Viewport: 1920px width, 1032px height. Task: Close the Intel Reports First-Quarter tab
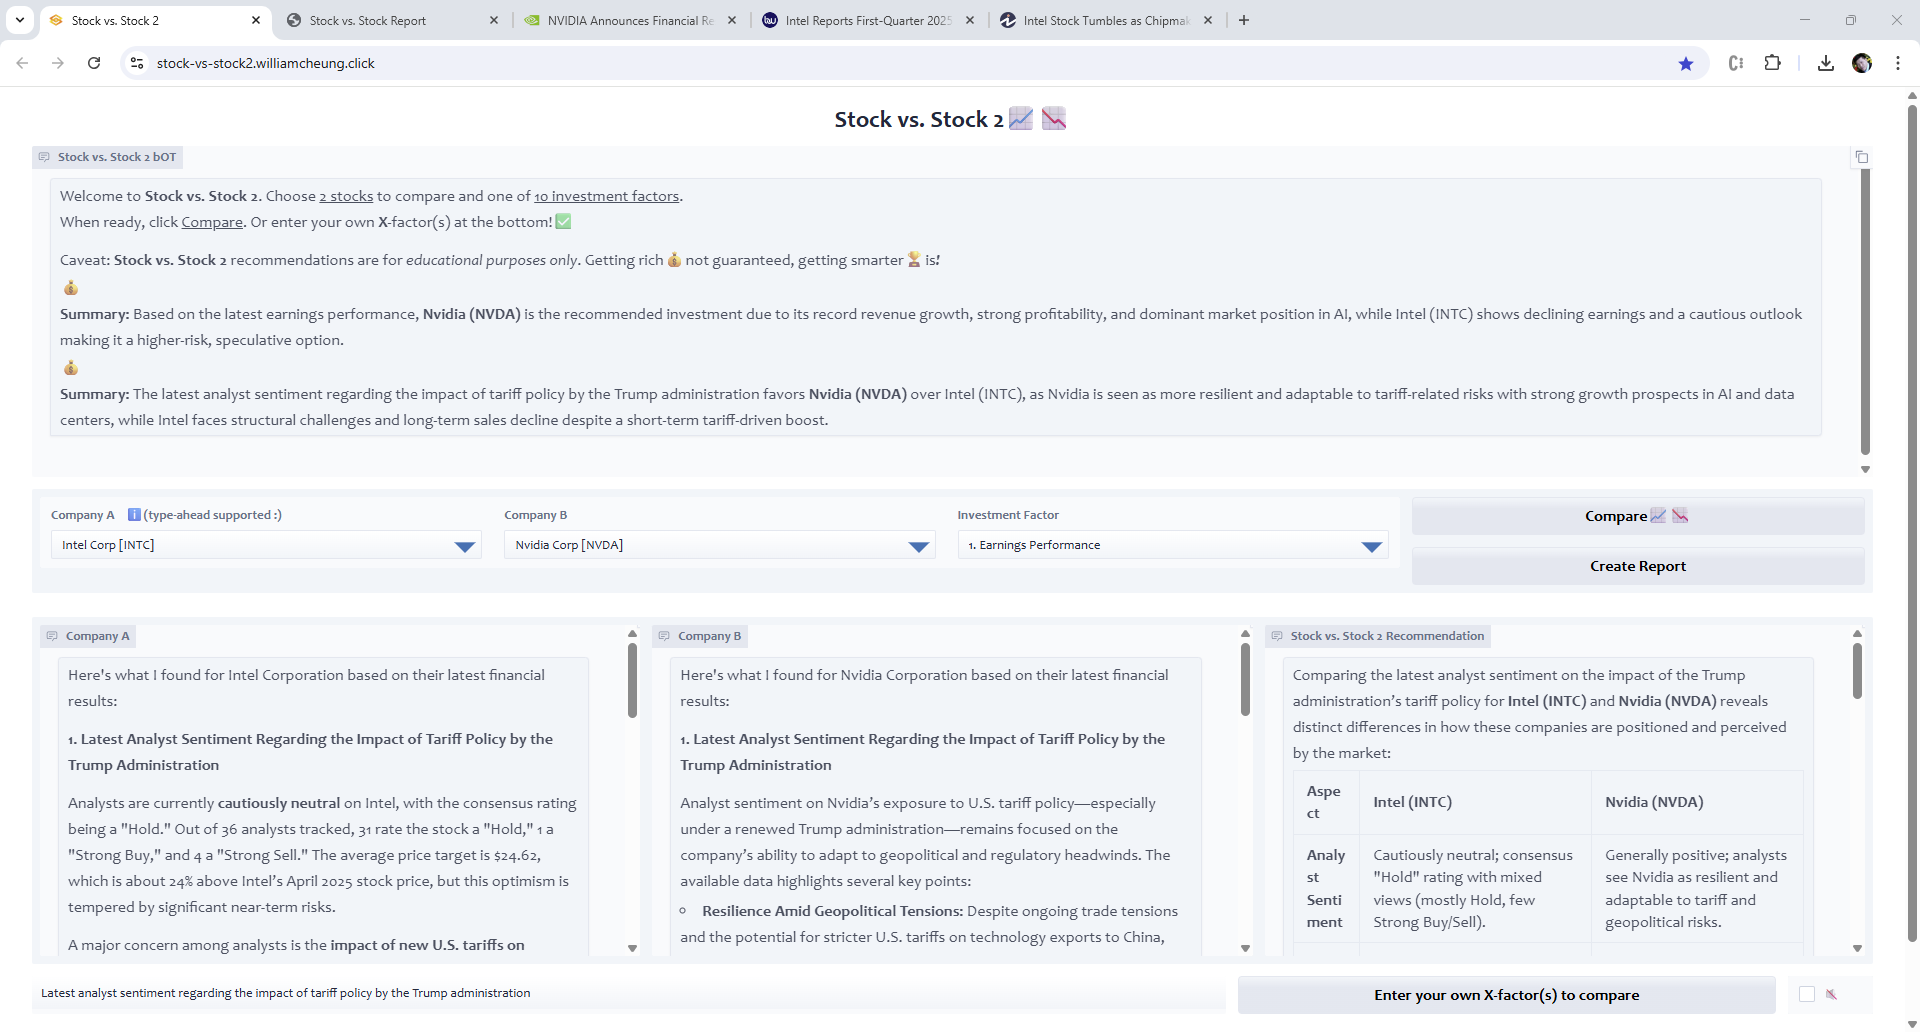pyautogui.click(x=970, y=20)
